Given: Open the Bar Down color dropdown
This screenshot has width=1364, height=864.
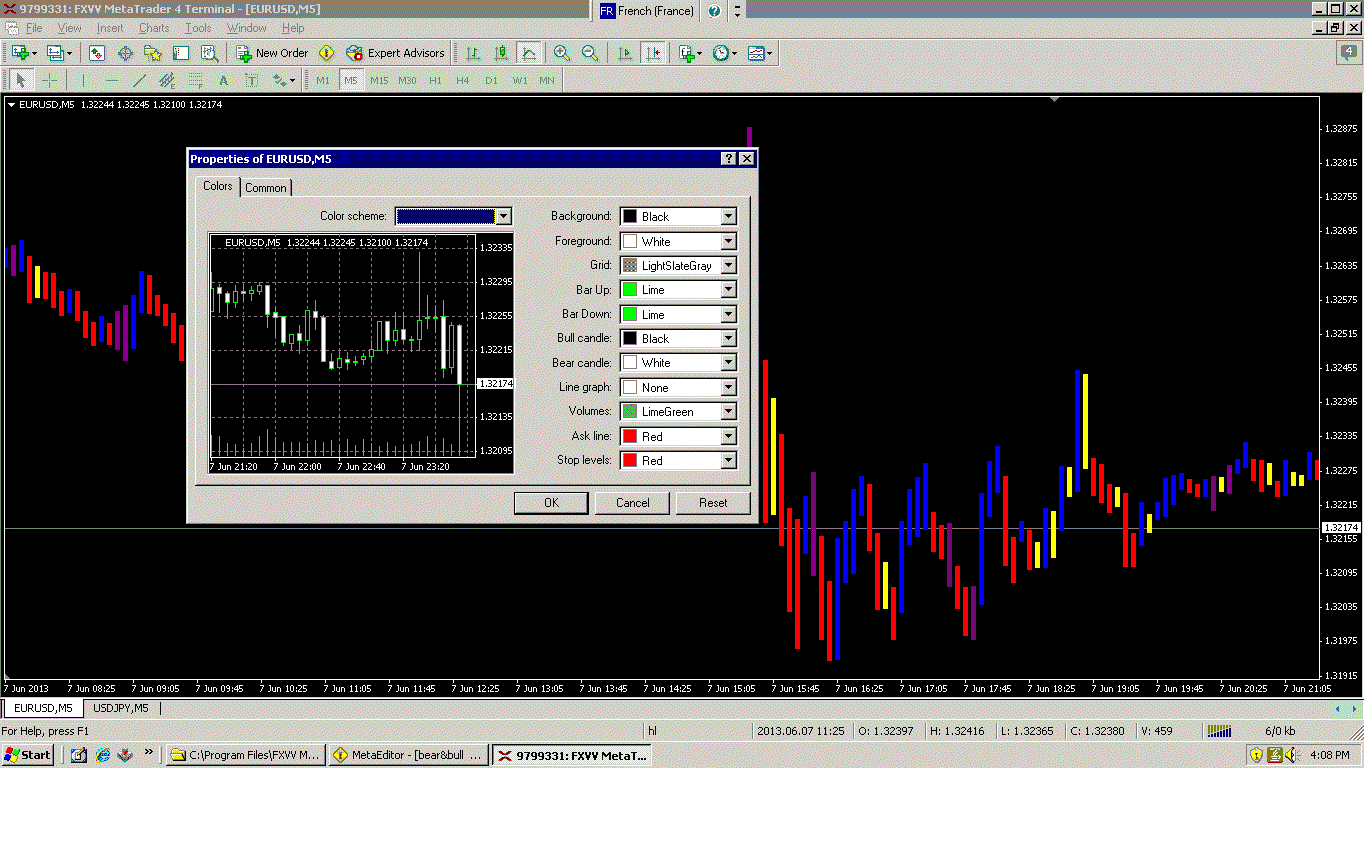Looking at the screenshot, I should (x=728, y=314).
